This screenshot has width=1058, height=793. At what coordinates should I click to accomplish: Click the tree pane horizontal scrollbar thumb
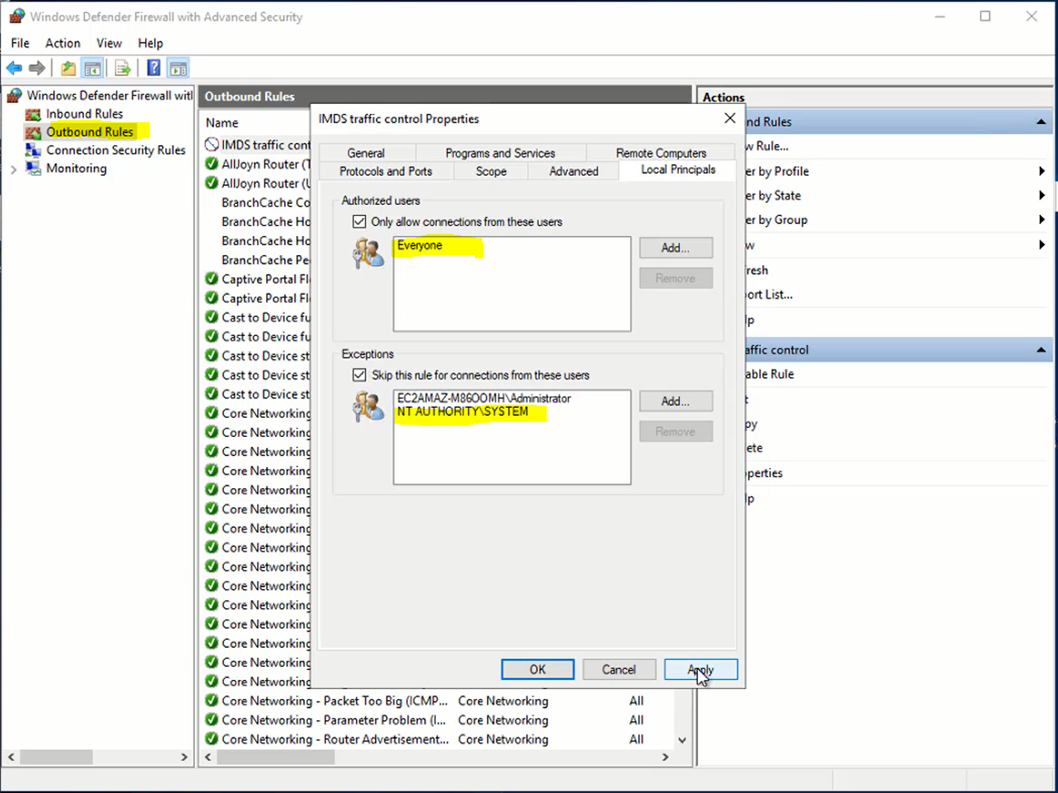[56, 757]
